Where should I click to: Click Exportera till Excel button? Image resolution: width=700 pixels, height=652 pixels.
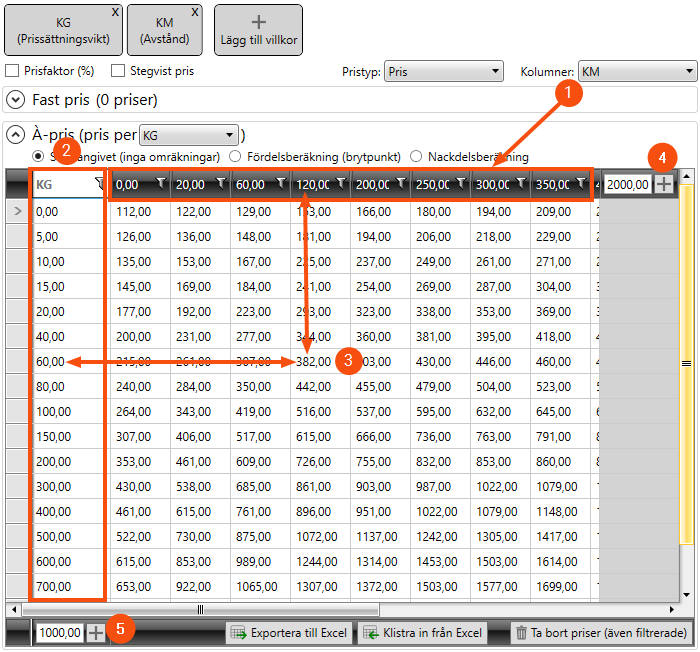click(x=288, y=632)
